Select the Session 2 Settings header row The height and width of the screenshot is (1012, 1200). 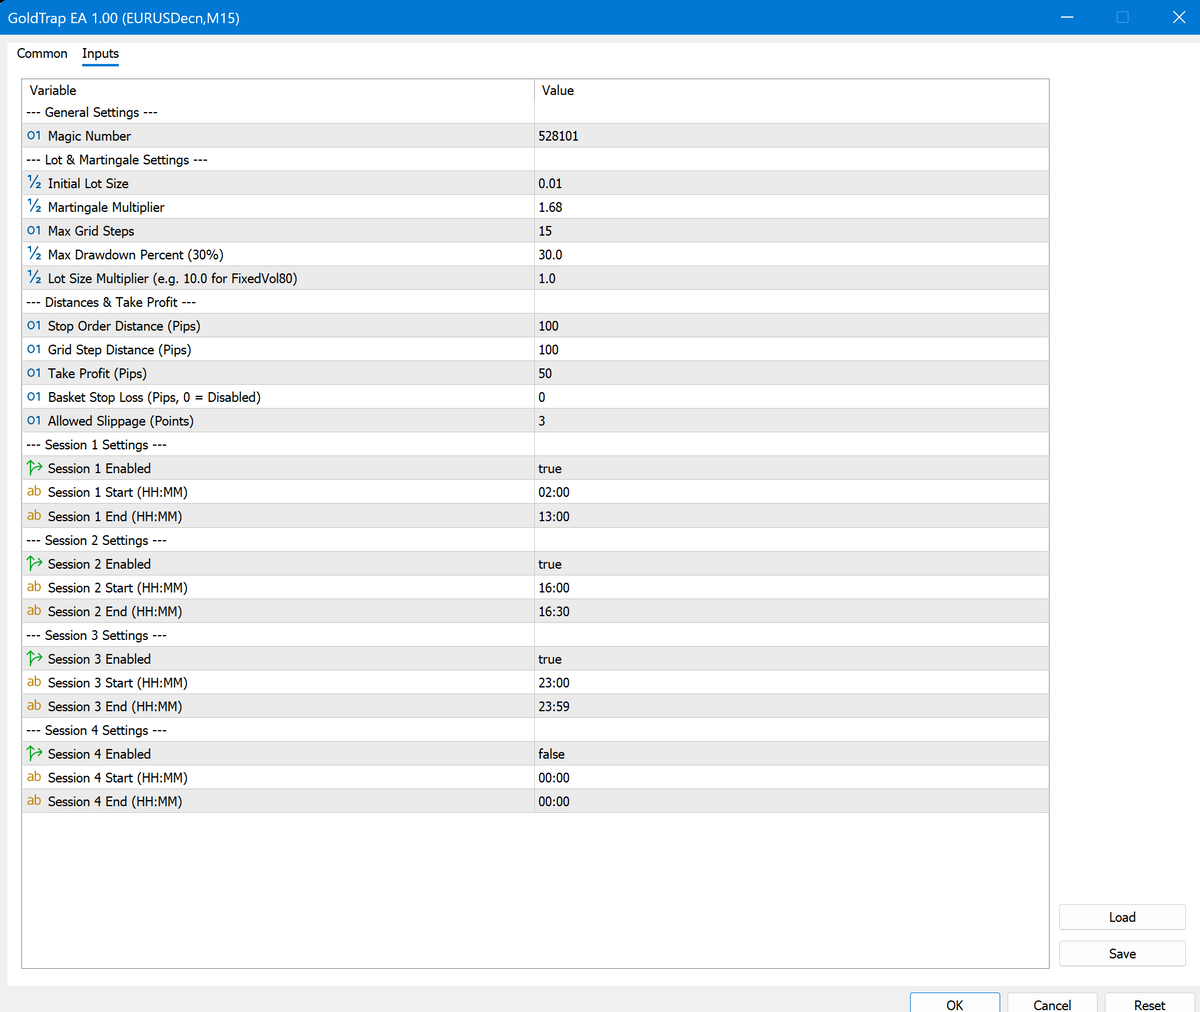[x=535, y=540]
